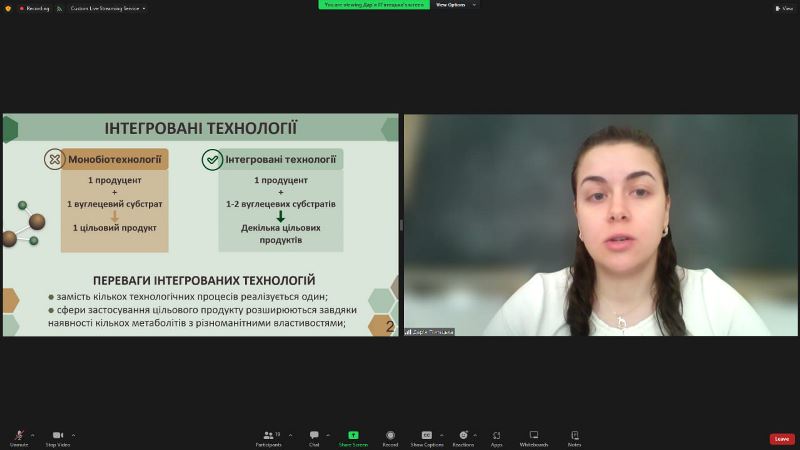Click the 'Монобіотехнології' heading on slide
This screenshot has width=800, height=450.
click(115, 159)
